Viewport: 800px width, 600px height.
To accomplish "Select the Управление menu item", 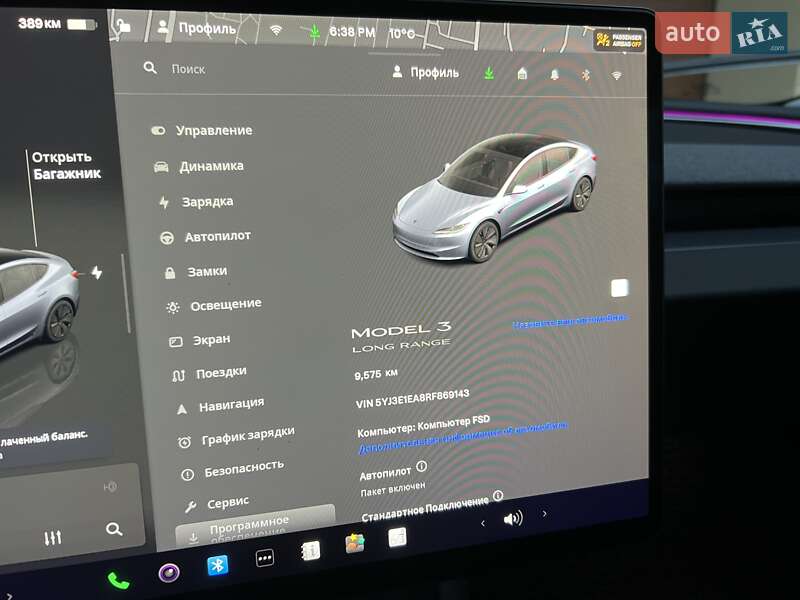I will coord(213,130).
